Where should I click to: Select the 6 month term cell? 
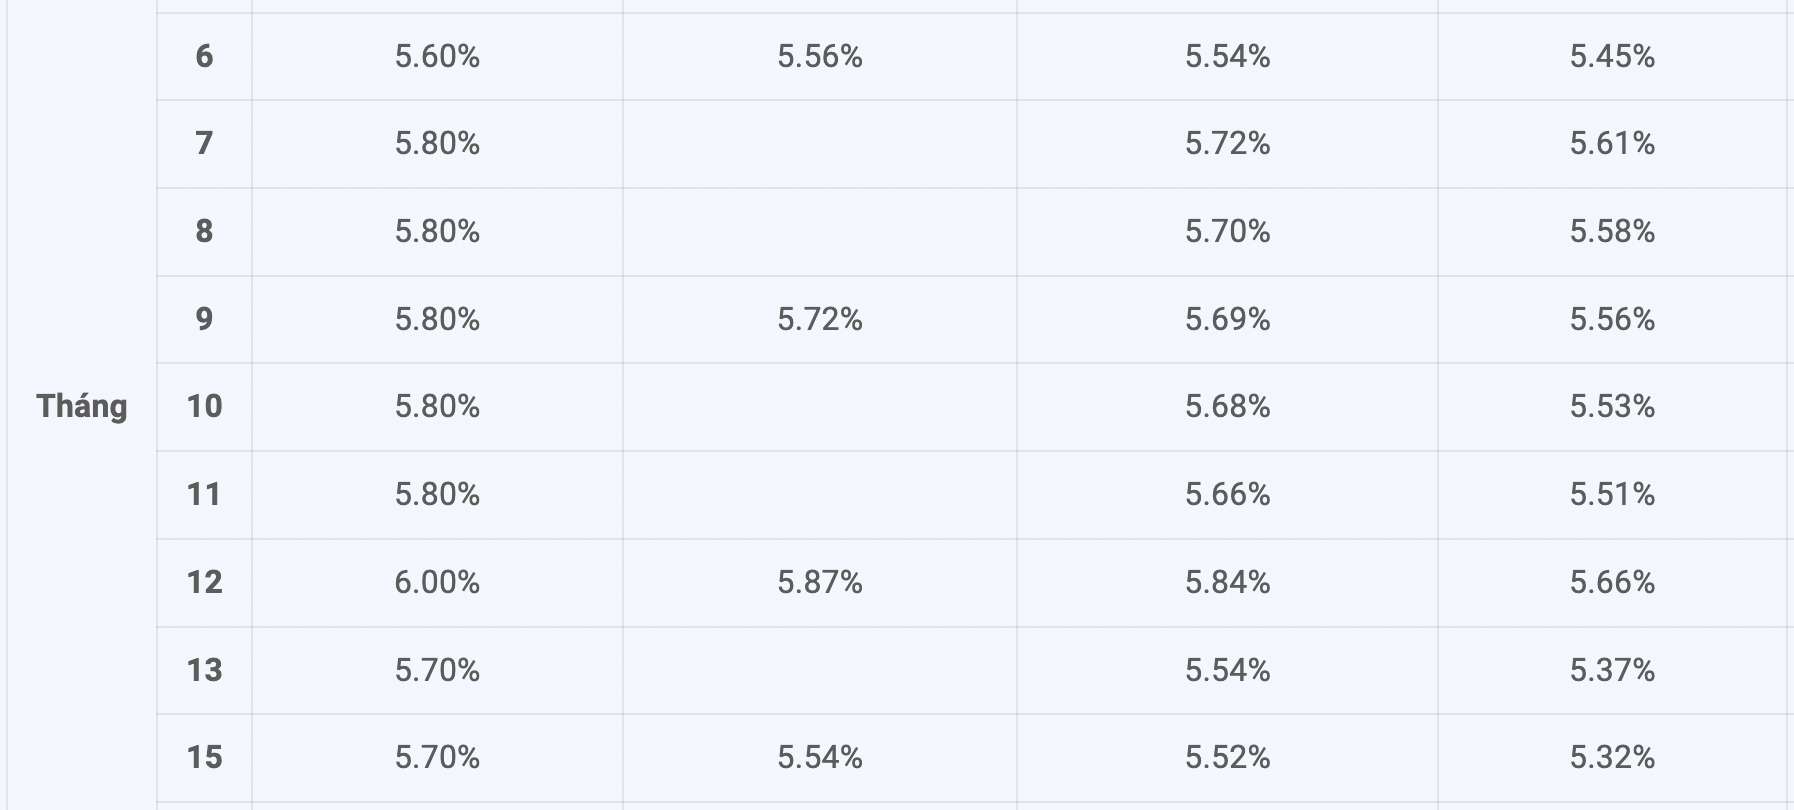tap(204, 56)
